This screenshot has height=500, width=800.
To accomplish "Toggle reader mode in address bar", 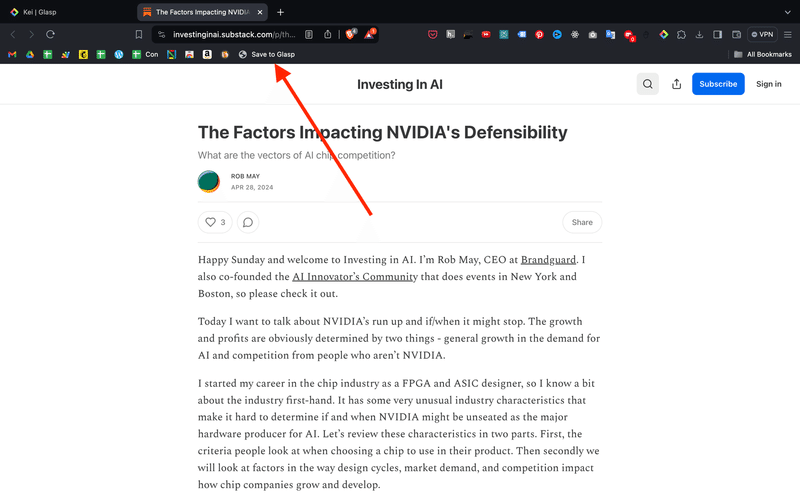I will point(309,34).
